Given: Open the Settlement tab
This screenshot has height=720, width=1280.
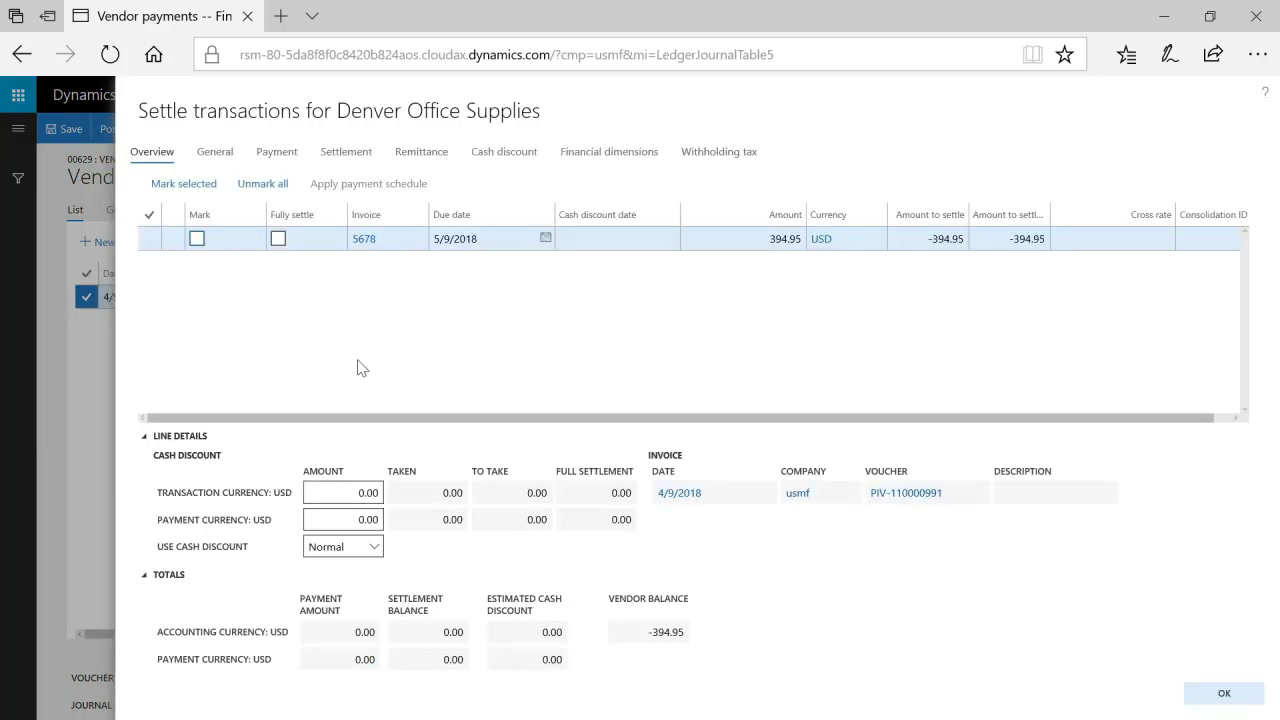Looking at the screenshot, I should click(x=346, y=152).
